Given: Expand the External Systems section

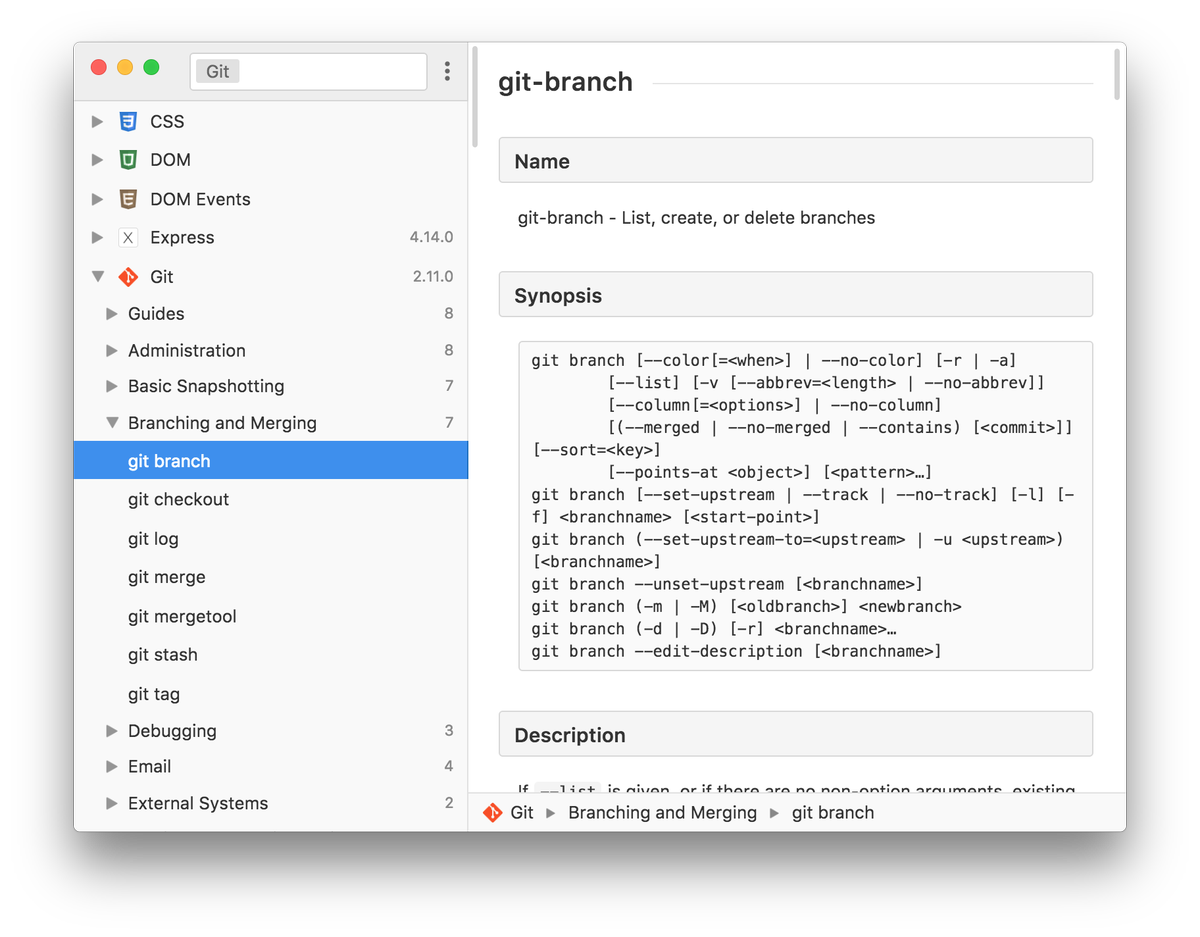Looking at the screenshot, I should (112, 803).
